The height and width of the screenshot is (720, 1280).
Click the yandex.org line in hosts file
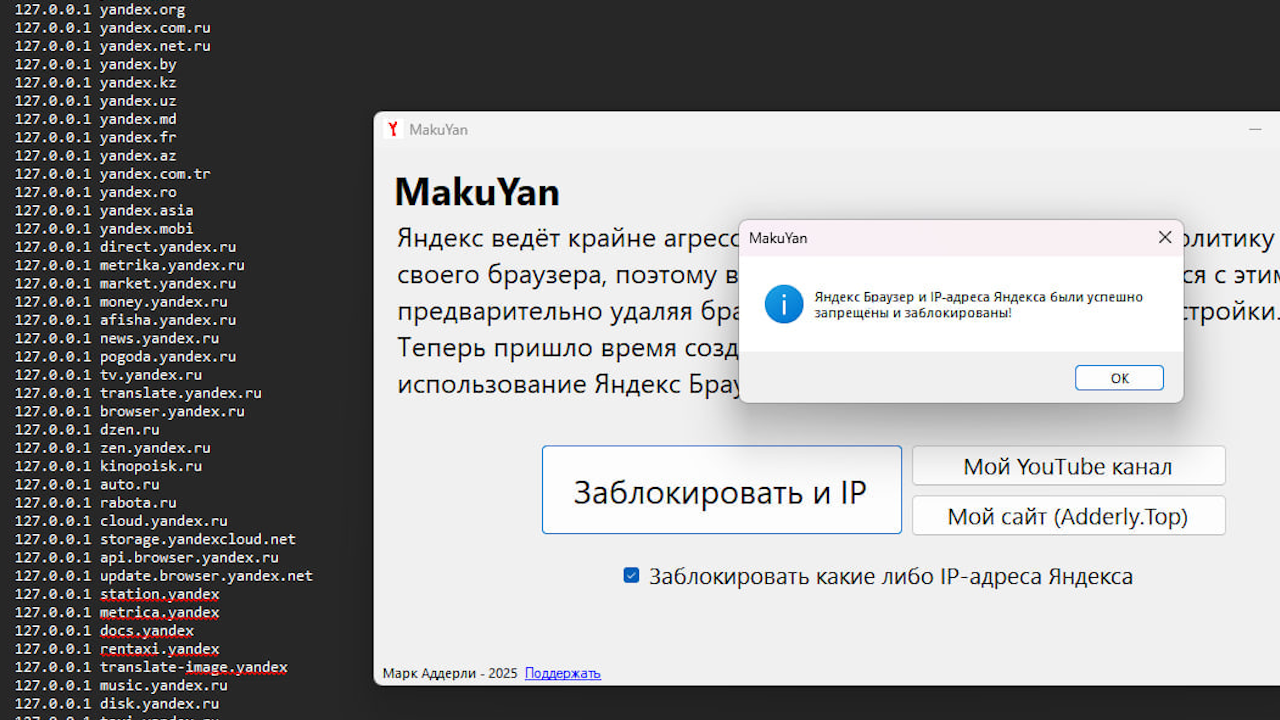(100, 9)
